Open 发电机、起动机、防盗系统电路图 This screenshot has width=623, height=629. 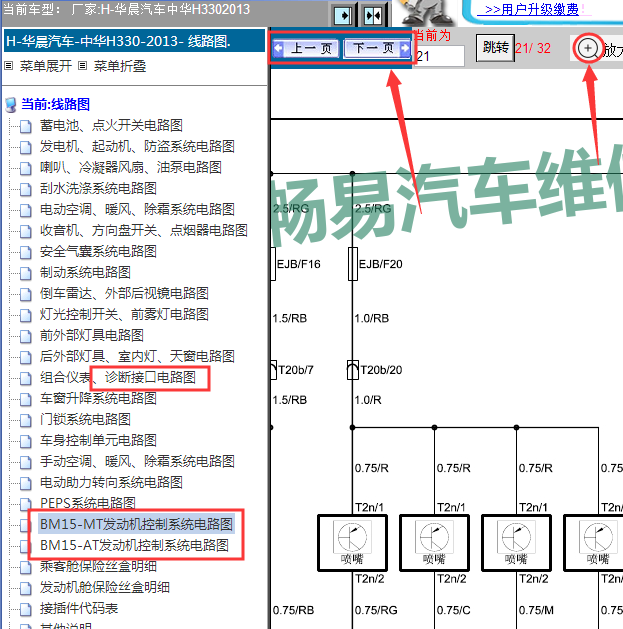(137, 146)
